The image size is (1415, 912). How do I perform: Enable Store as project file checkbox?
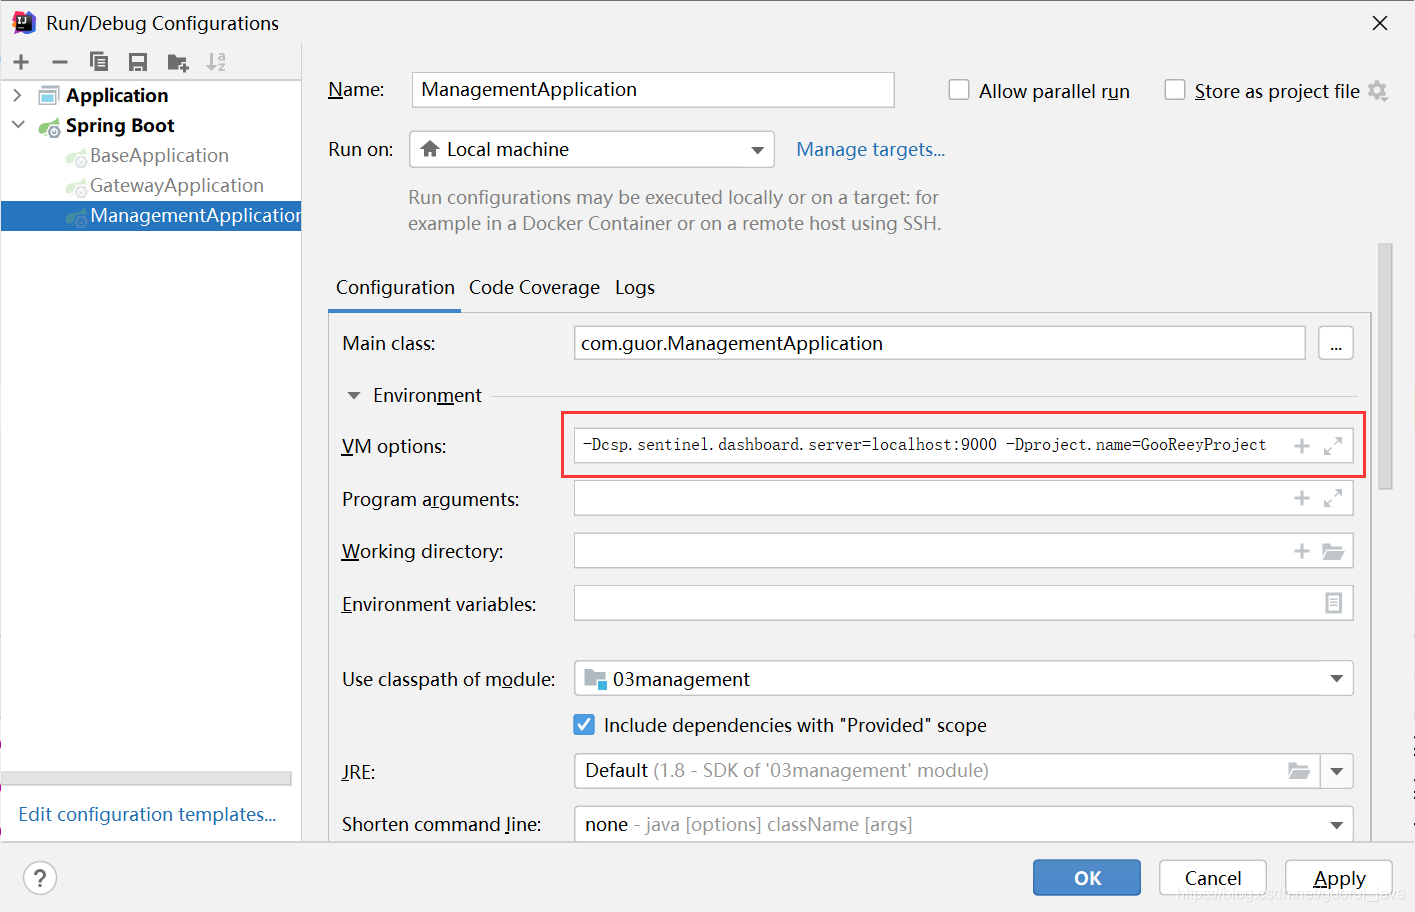click(x=1175, y=90)
